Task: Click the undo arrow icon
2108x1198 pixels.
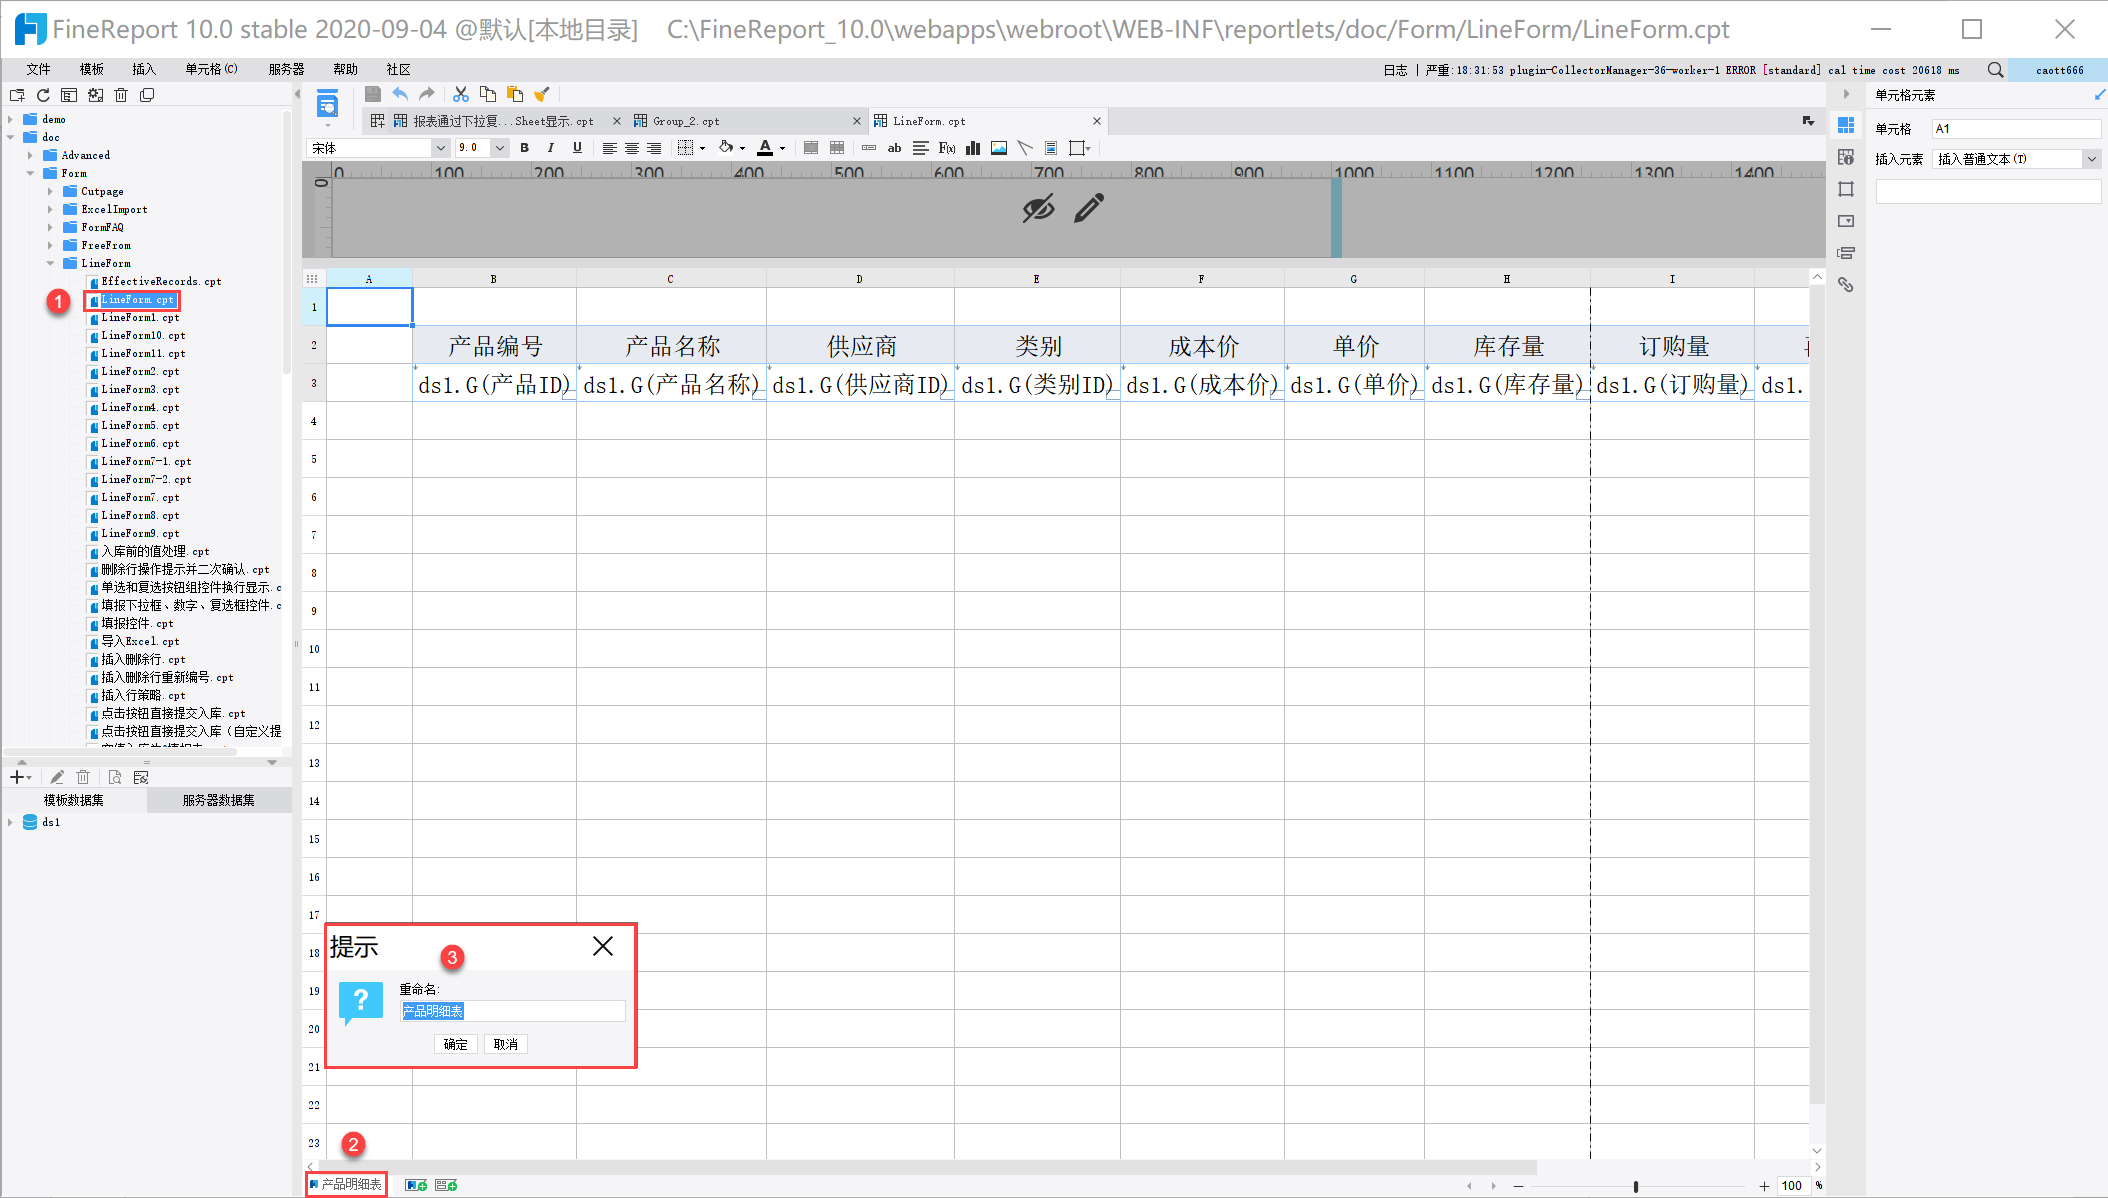Action: tap(400, 94)
